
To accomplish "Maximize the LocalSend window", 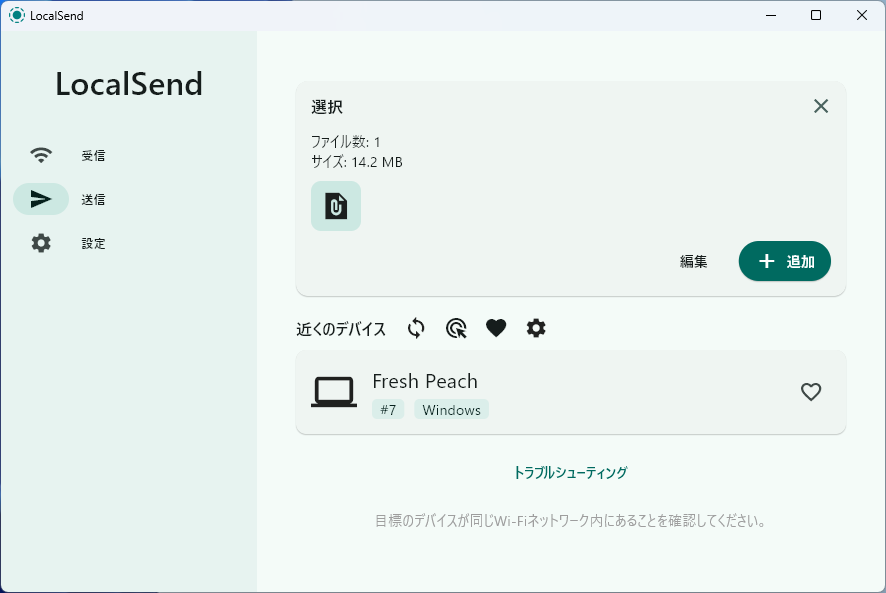I will click(815, 15).
